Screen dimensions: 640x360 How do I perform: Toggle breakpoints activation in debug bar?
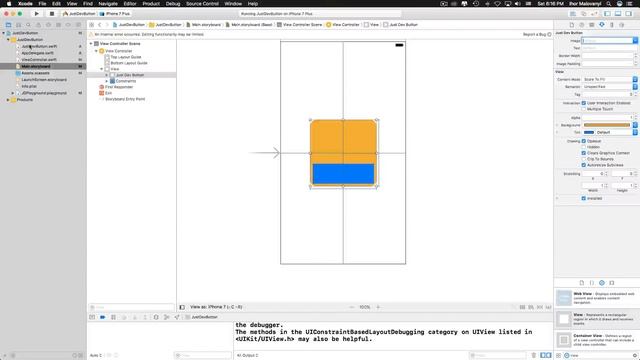103,317
